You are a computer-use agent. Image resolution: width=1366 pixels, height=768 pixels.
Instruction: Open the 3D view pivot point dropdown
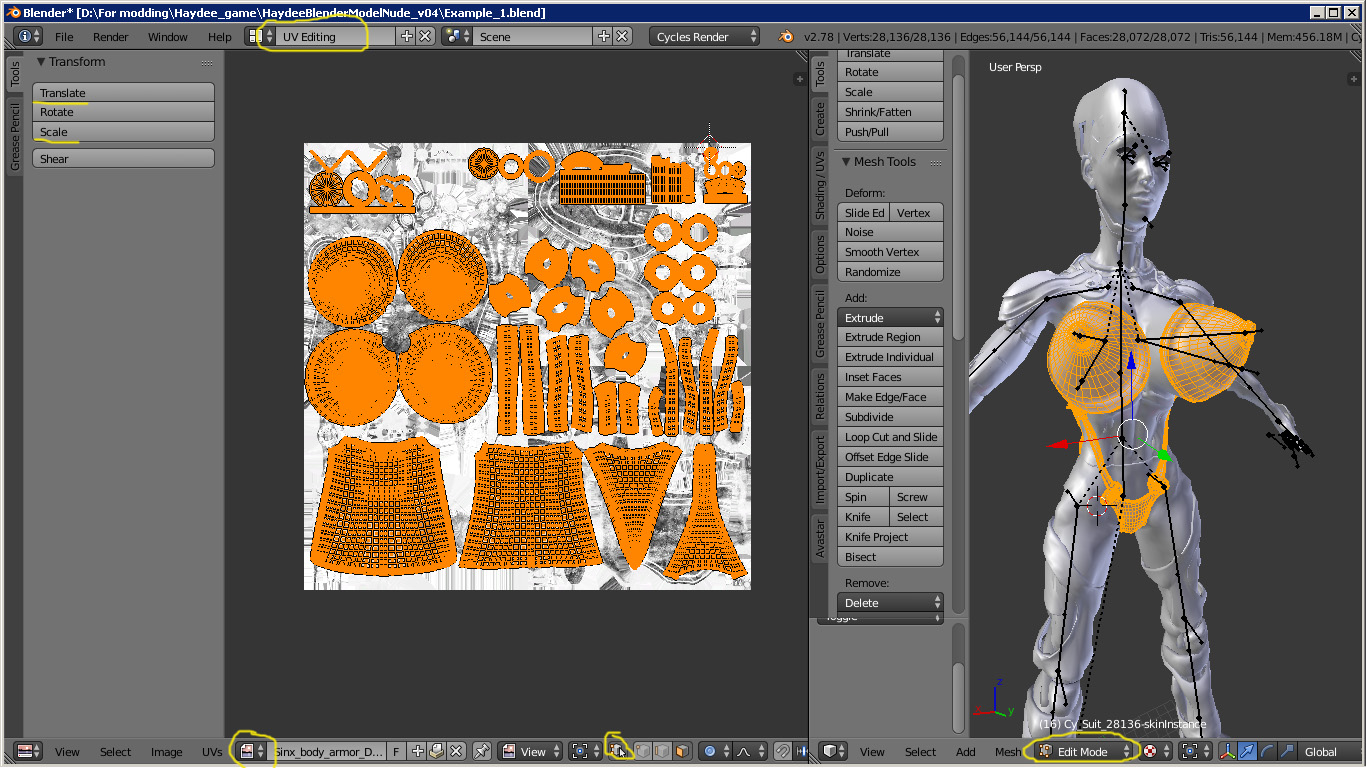click(x=1194, y=751)
